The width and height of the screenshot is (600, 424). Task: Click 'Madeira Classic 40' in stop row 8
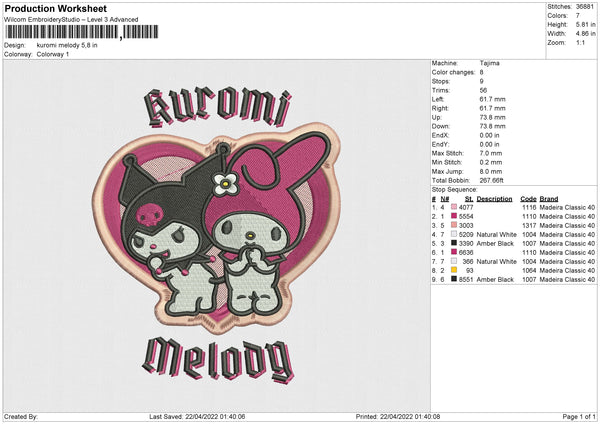(x=567, y=270)
